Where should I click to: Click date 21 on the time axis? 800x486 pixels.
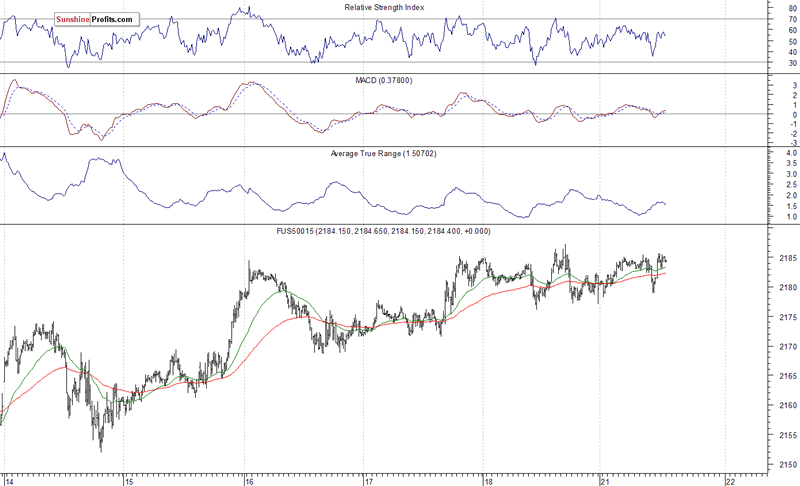(607, 480)
